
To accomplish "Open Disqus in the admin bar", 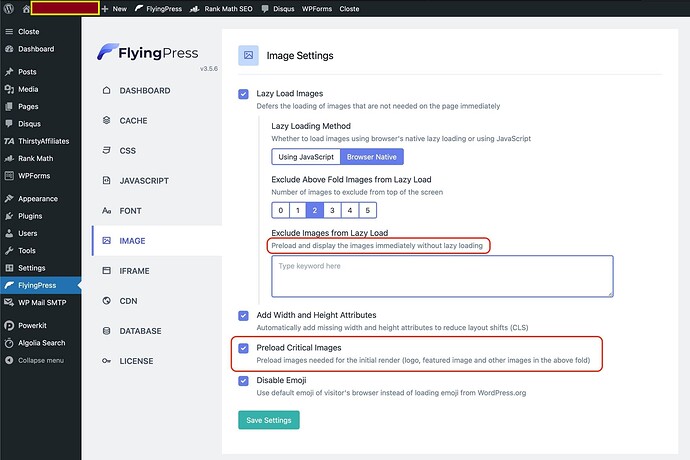I will click(278, 9).
